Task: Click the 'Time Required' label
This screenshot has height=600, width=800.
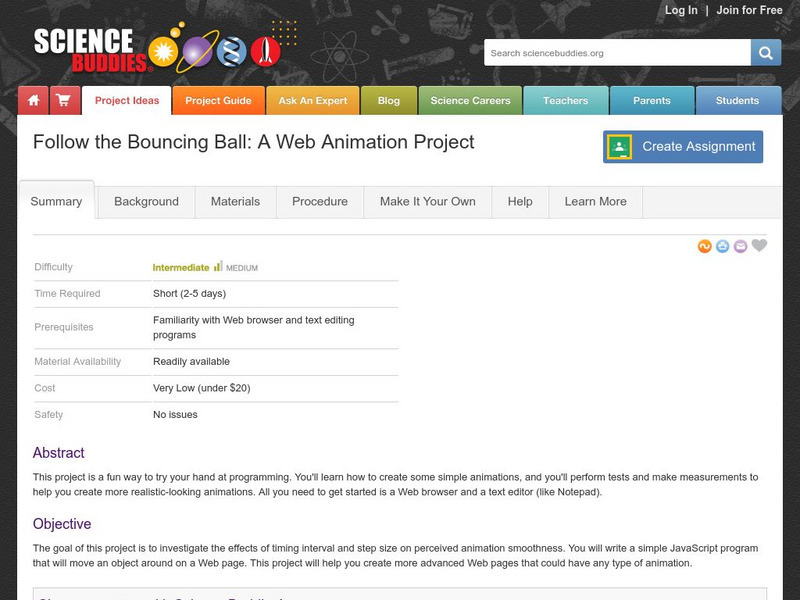Action: 67,293
